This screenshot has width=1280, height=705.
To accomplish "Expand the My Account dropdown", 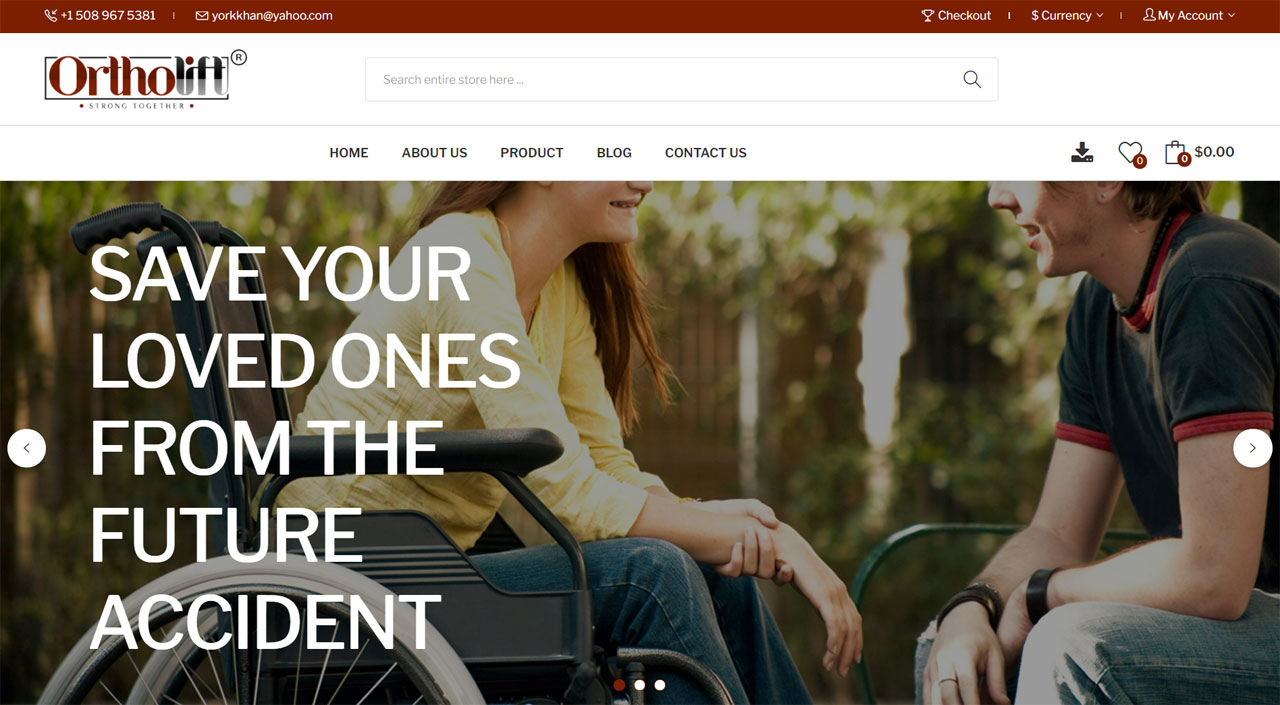I will click(1189, 16).
